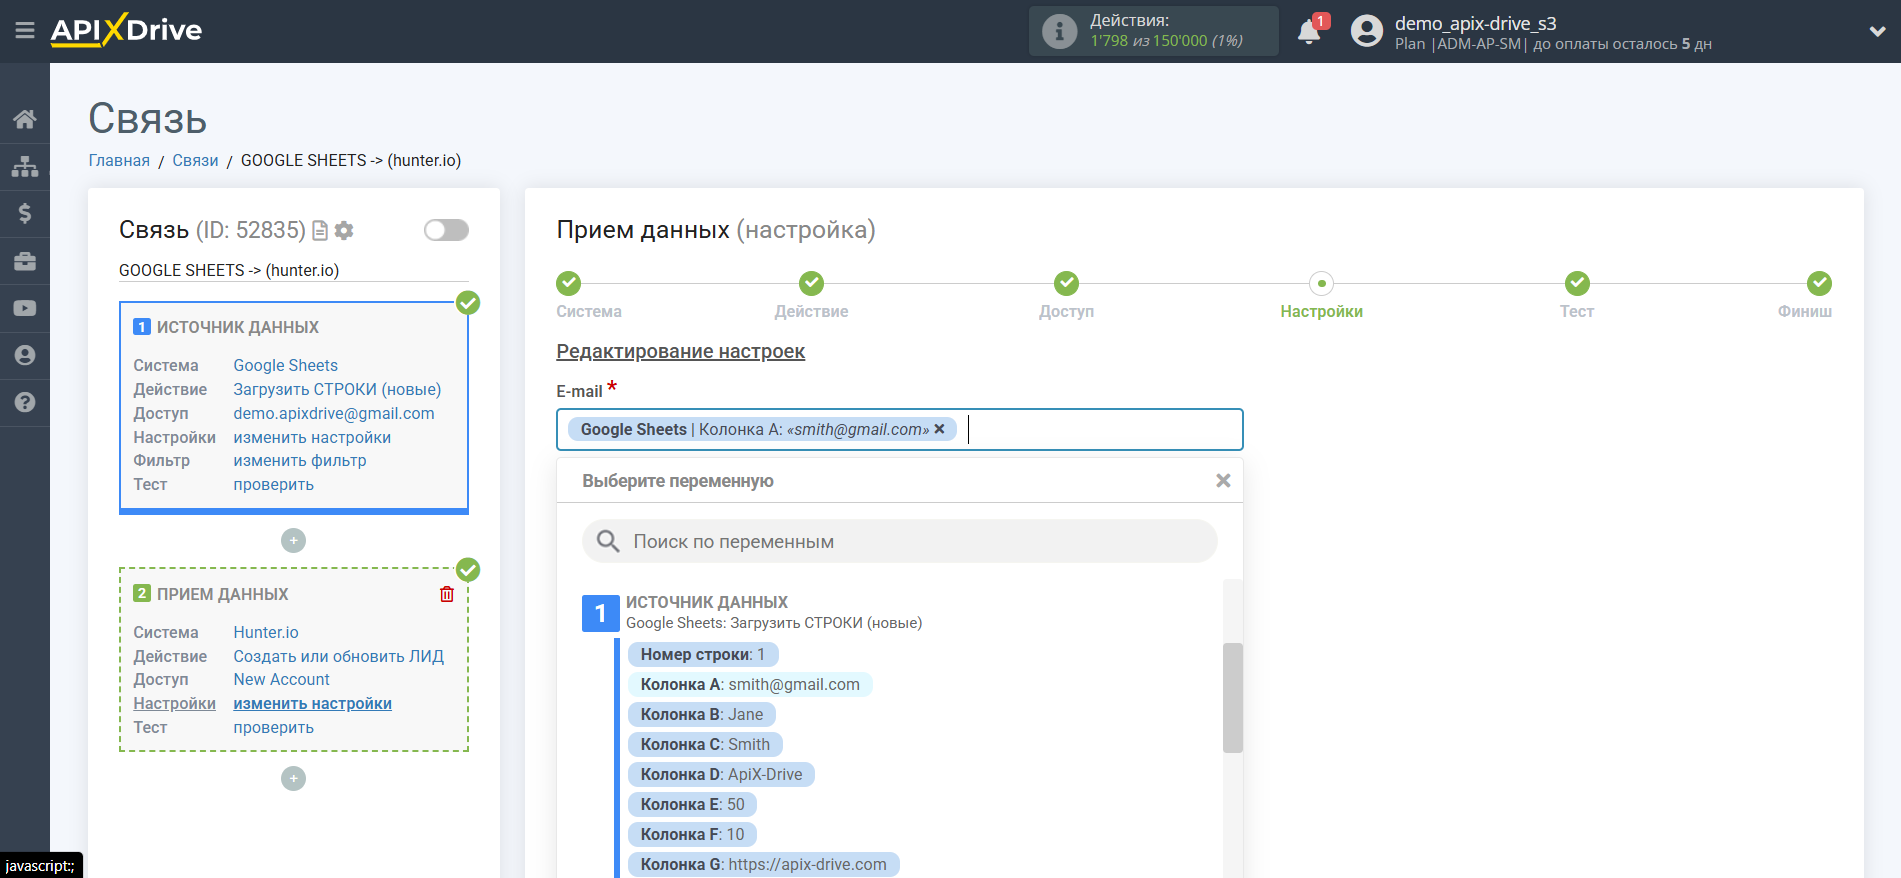Click receiver изменить настройки link
The width and height of the screenshot is (1901, 878).
pos(312,703)
